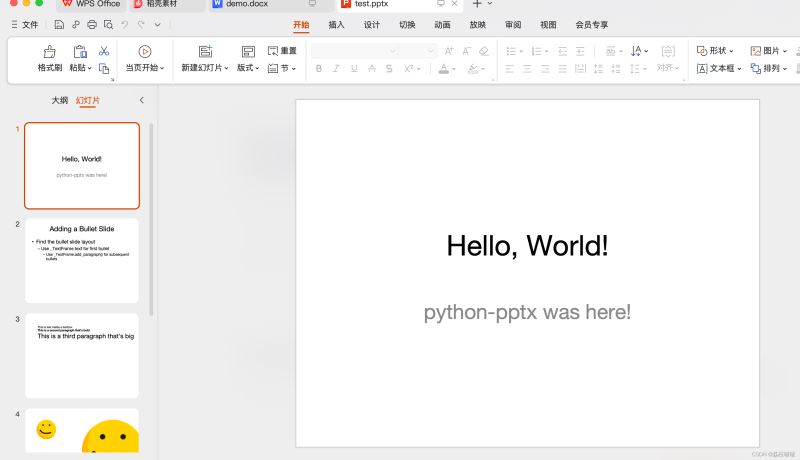Toggle the text shadow A icon
The image size is (800, 460).
click(x=371, y=68)
